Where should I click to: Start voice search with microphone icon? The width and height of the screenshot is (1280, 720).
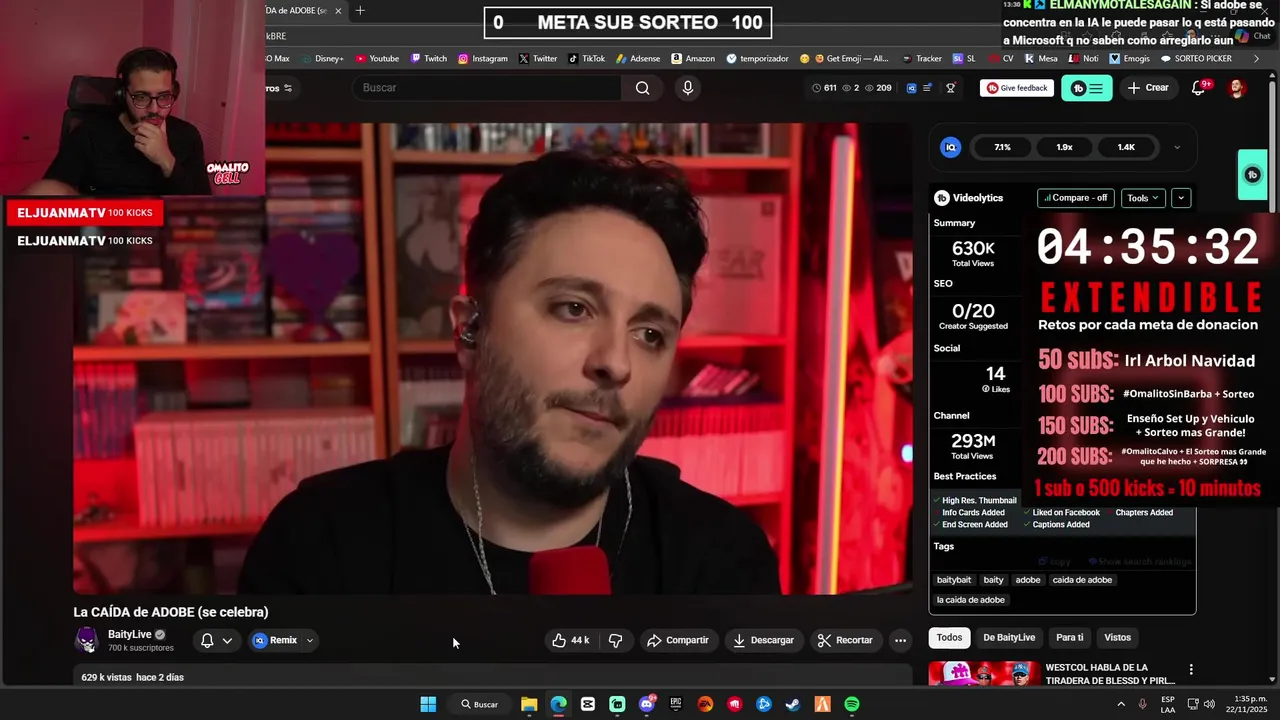tap(687, 88)
